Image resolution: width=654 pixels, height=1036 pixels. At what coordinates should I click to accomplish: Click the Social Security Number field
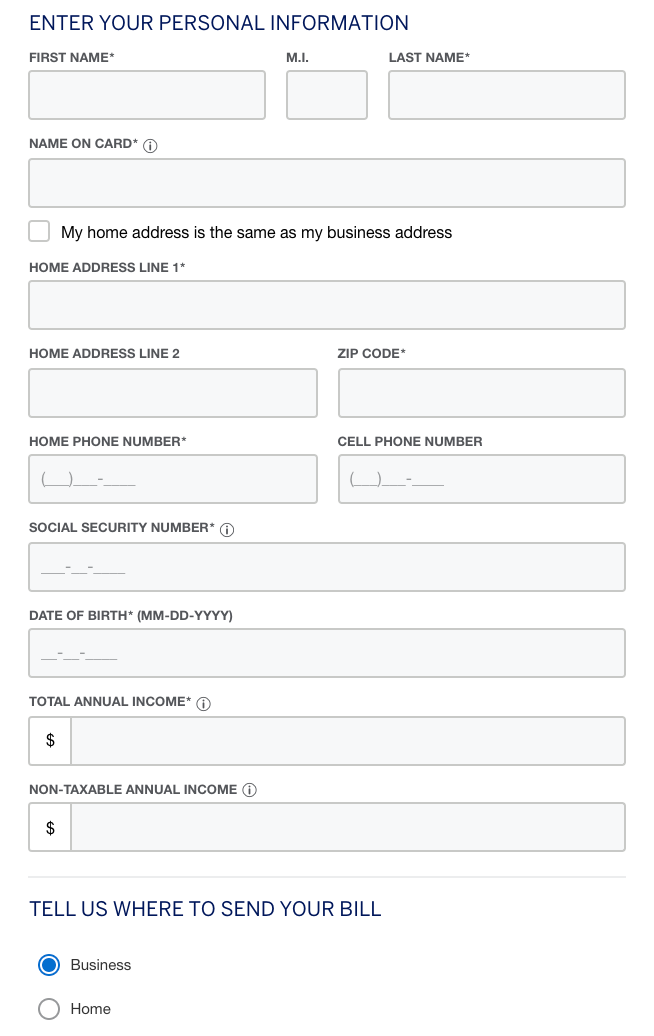click(326, 566)
